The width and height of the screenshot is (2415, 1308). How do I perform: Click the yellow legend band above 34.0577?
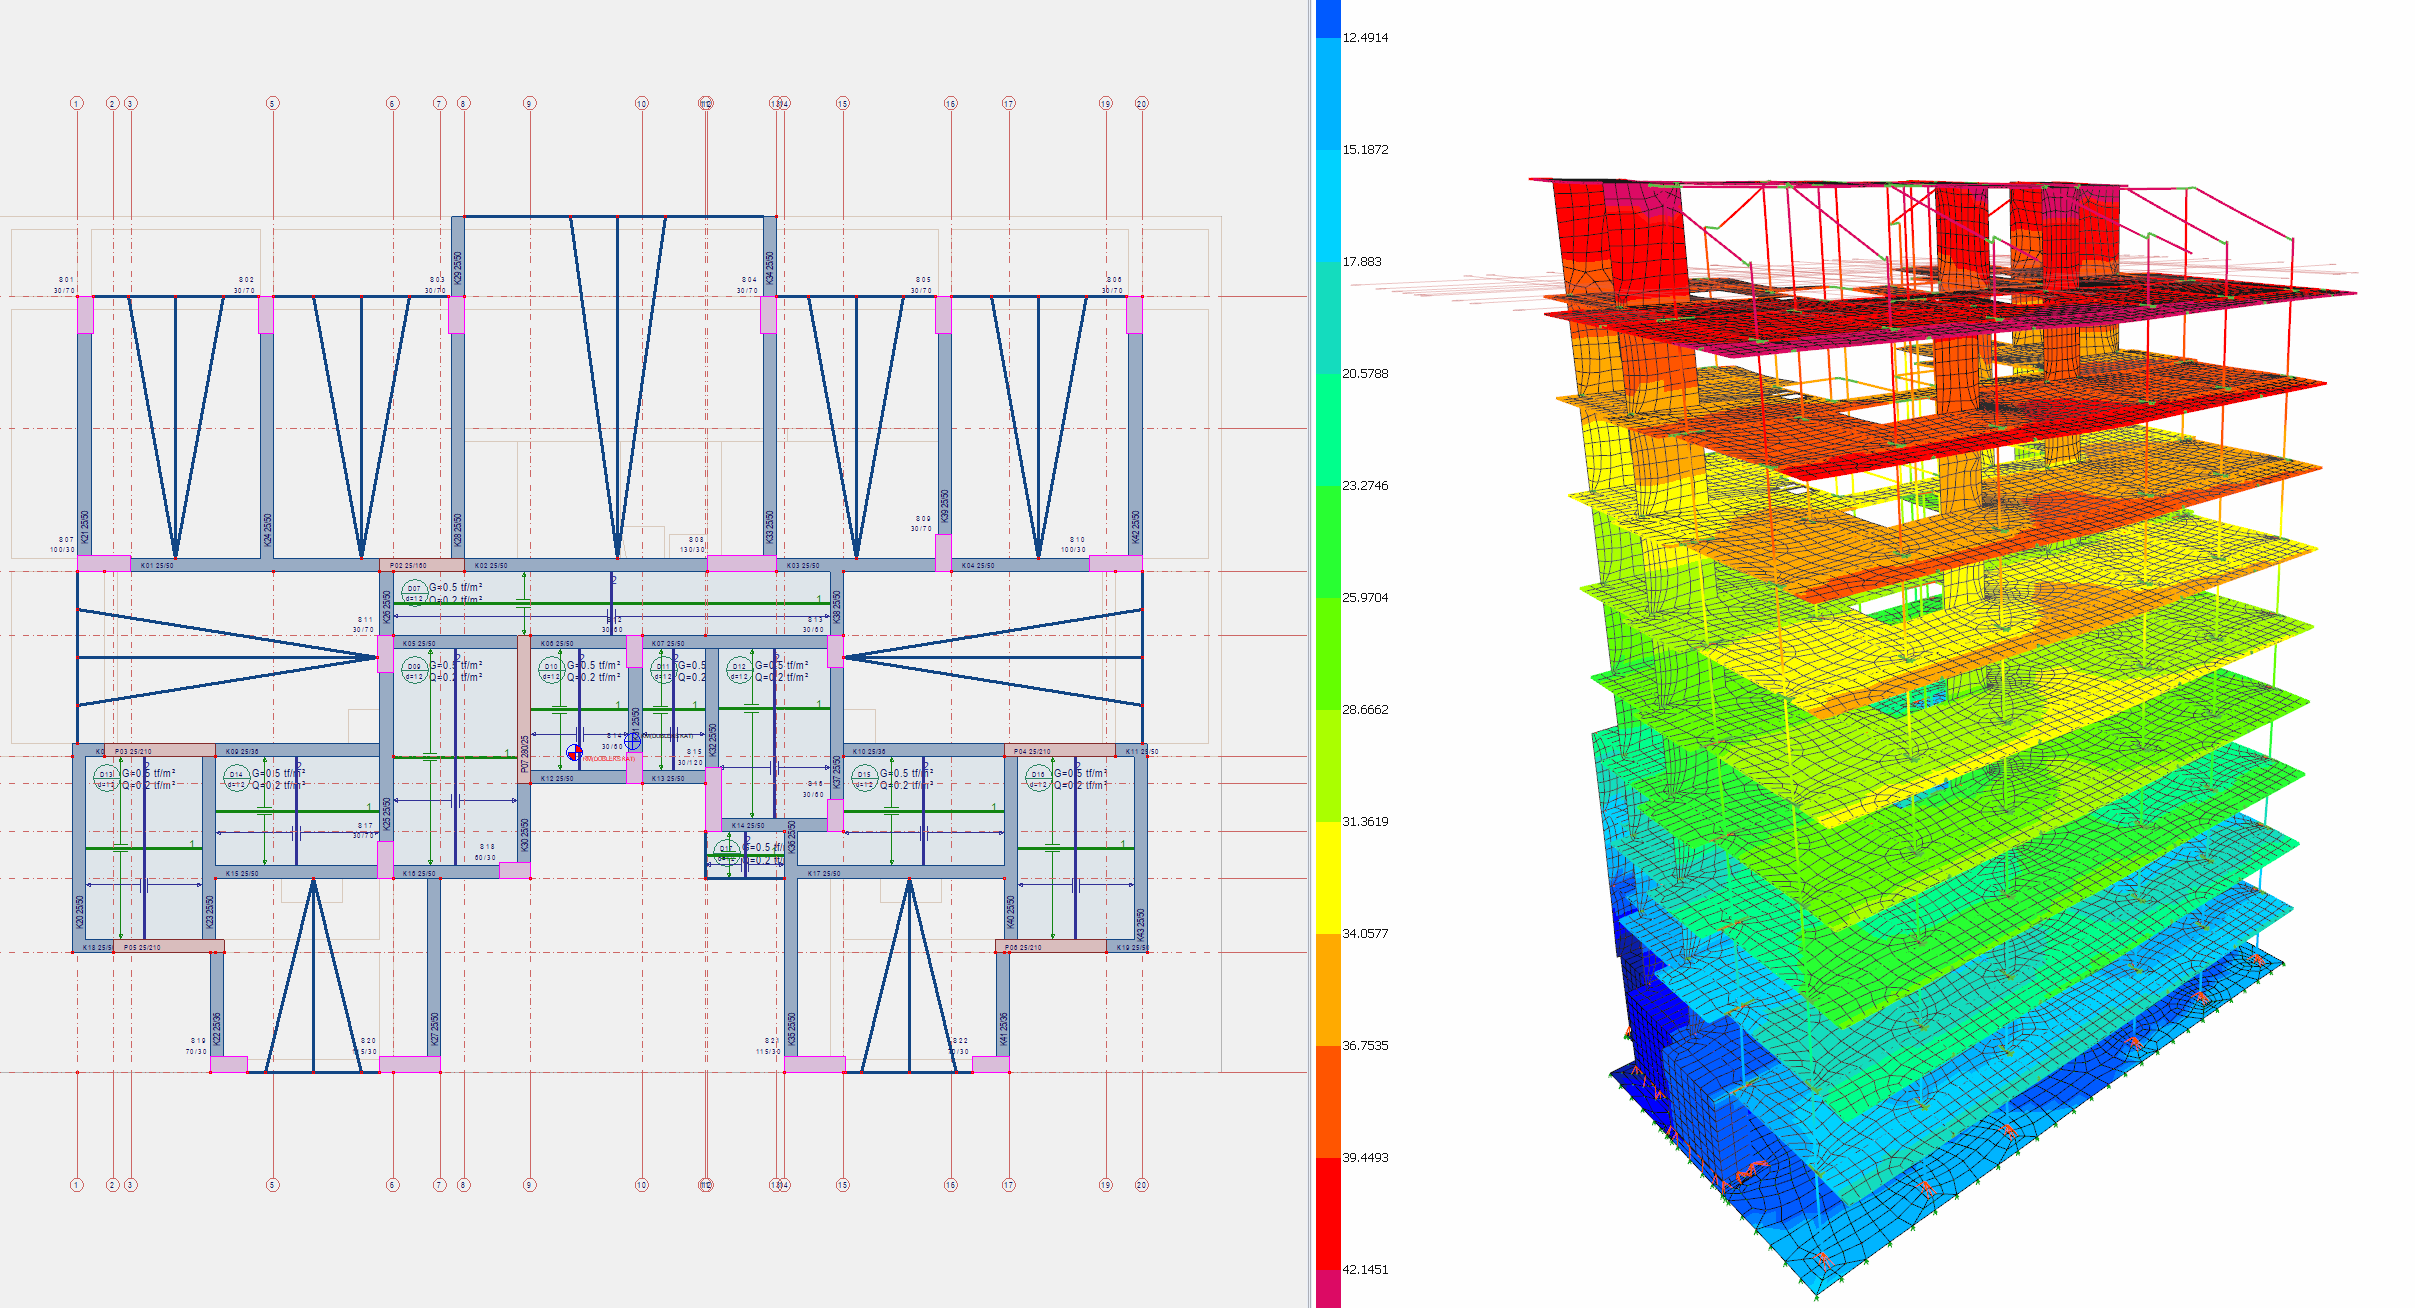pos(1328,877)
